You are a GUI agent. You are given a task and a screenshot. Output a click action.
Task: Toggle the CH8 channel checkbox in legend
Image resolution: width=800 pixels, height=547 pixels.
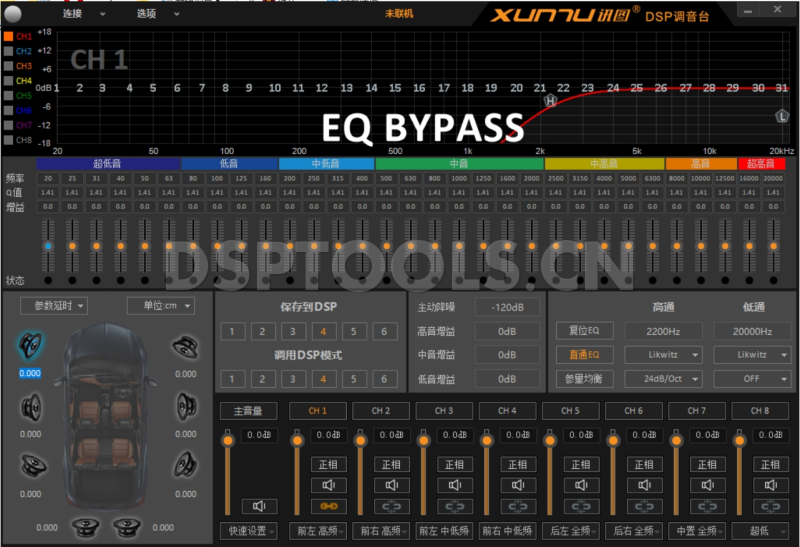tap(9, 141)
